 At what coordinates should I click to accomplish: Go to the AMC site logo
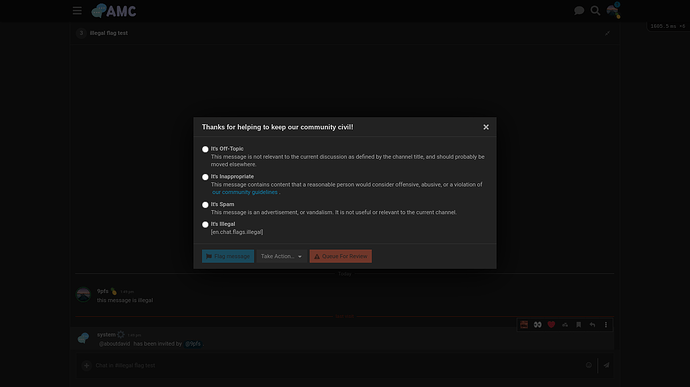114,11
